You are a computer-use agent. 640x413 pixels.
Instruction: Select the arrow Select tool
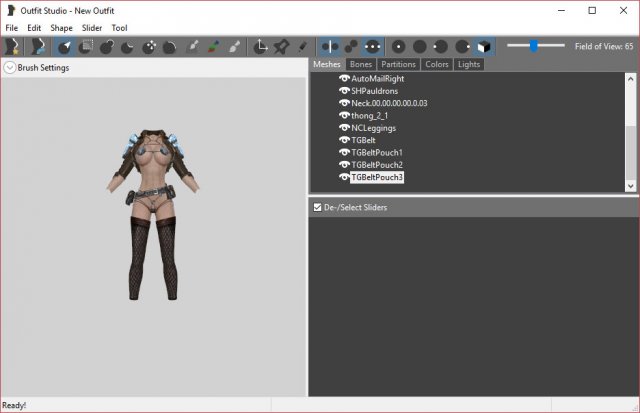pyautogui.click(x=65, y=46)
